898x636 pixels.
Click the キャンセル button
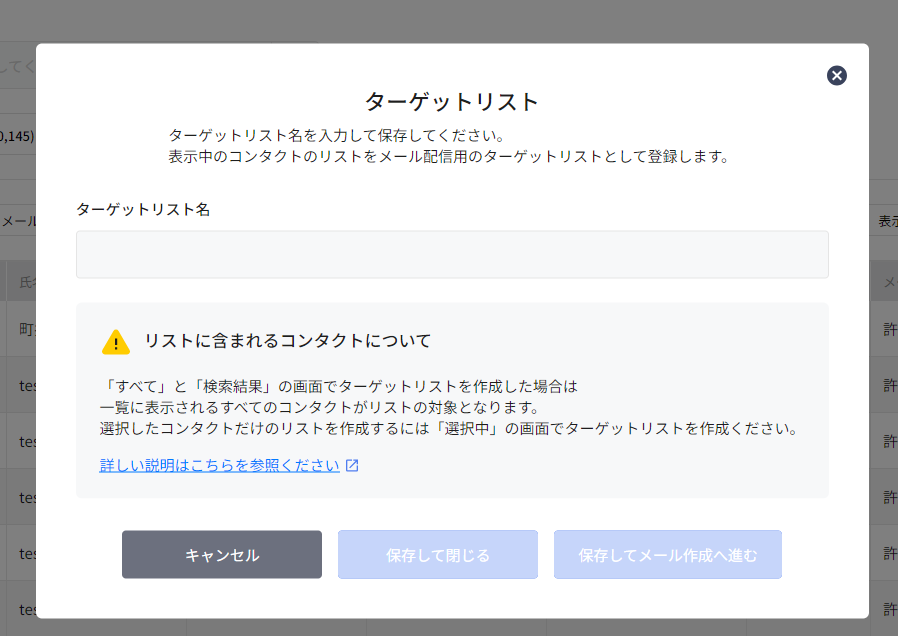tap(222, 554)
